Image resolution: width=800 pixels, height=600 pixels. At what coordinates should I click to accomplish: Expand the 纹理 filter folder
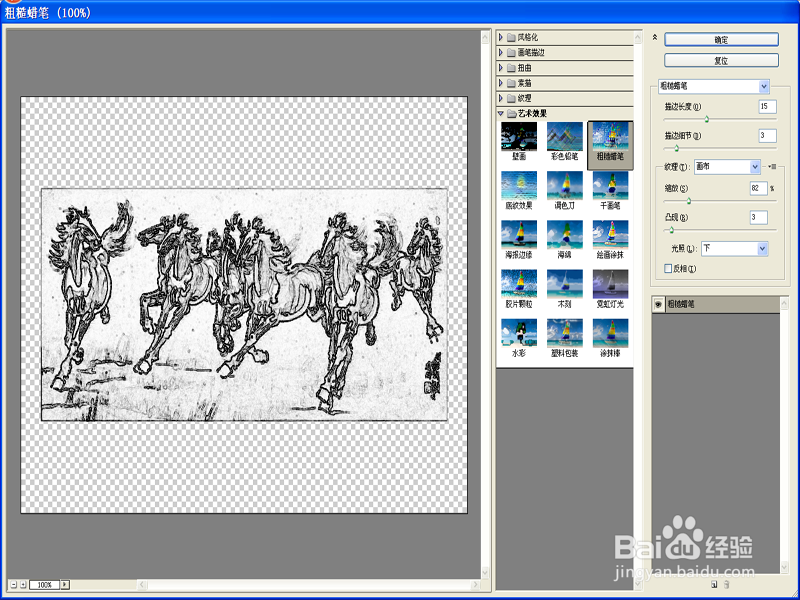(x=501, y=98)
